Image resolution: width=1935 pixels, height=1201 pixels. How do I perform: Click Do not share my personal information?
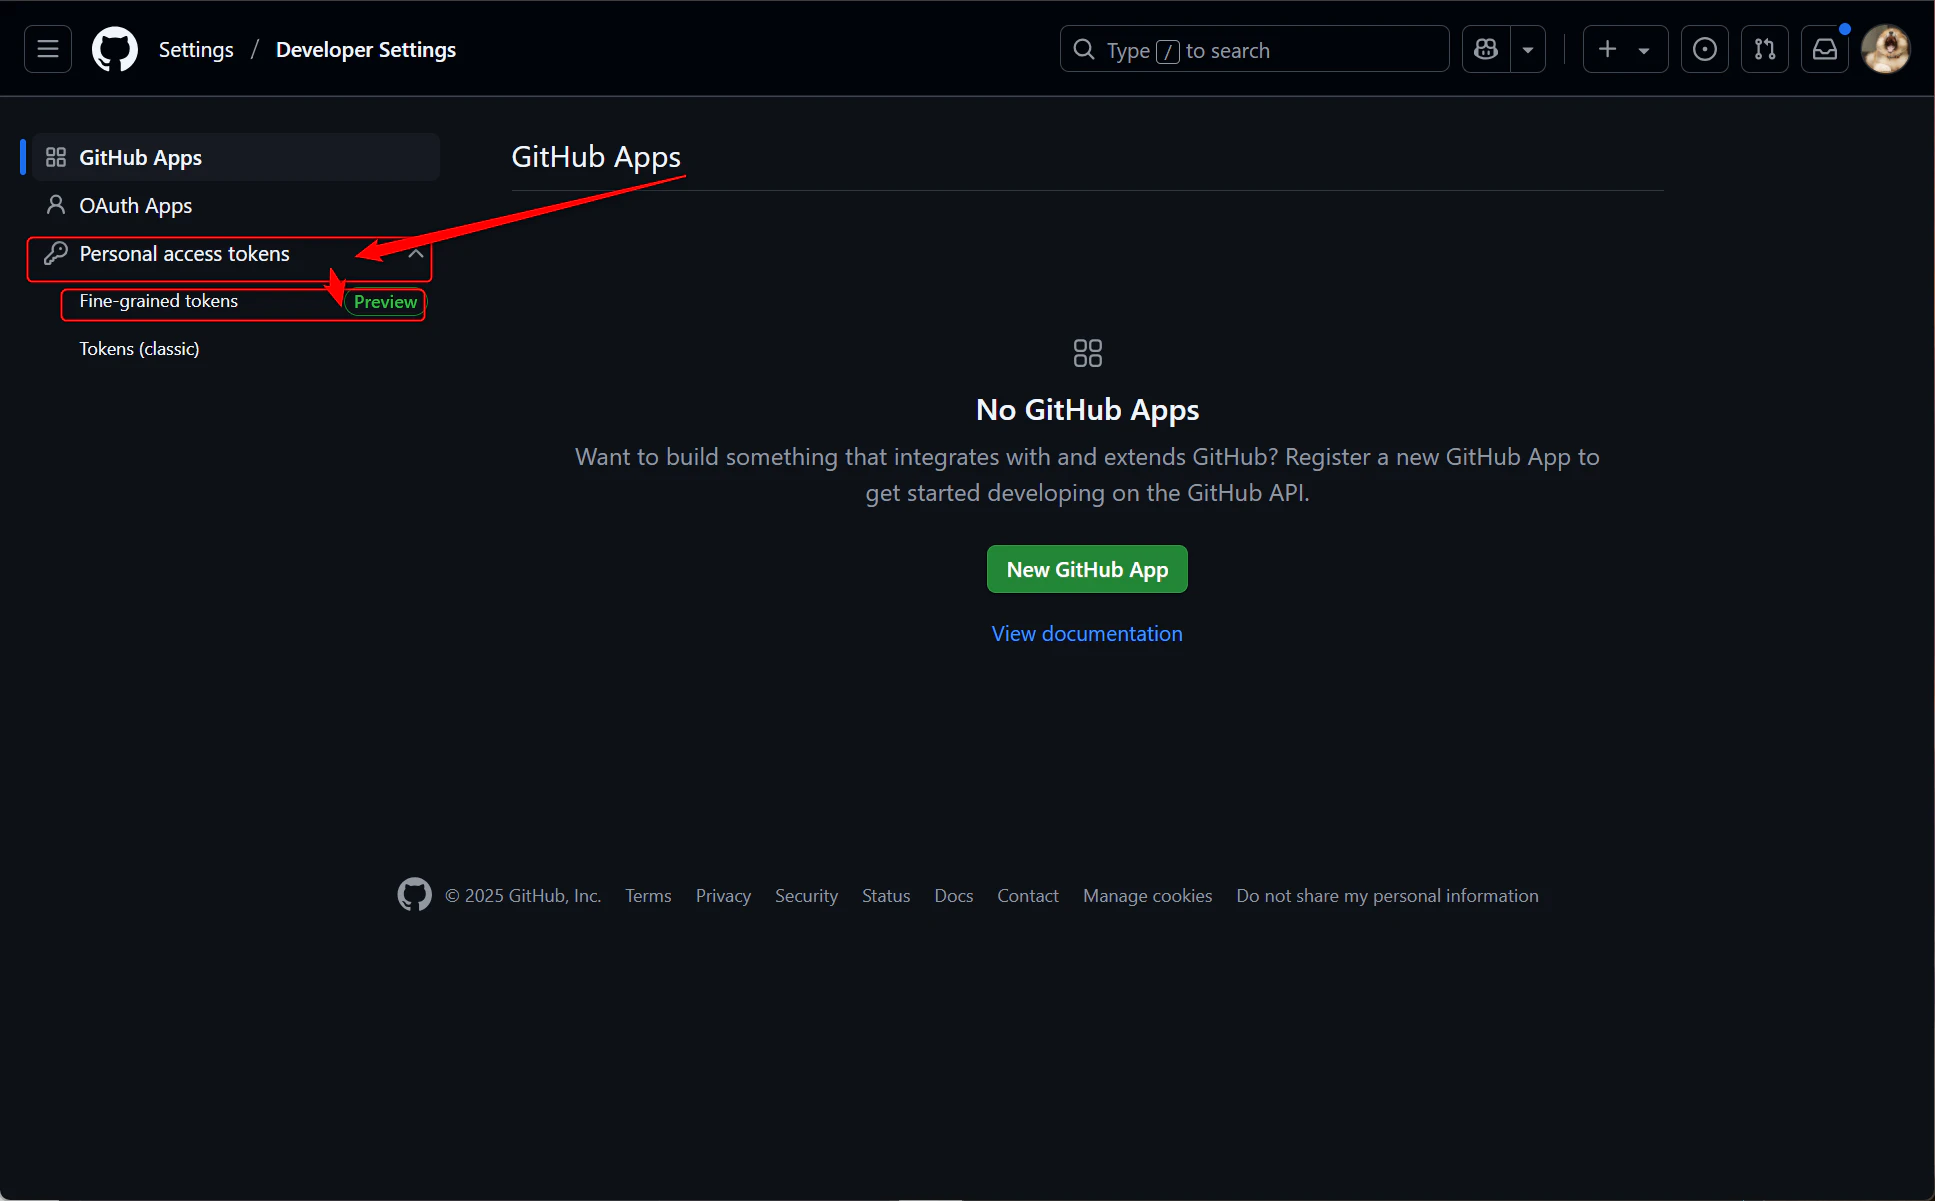point(1387,896)
